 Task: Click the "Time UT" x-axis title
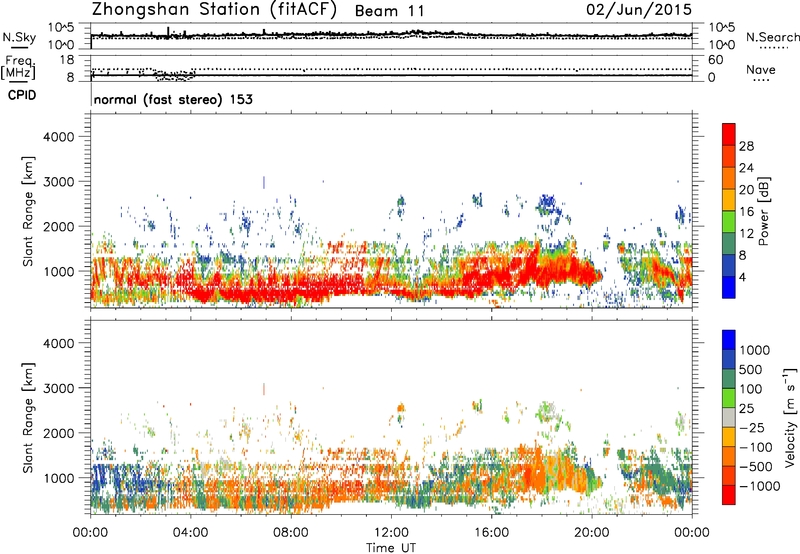391,548
